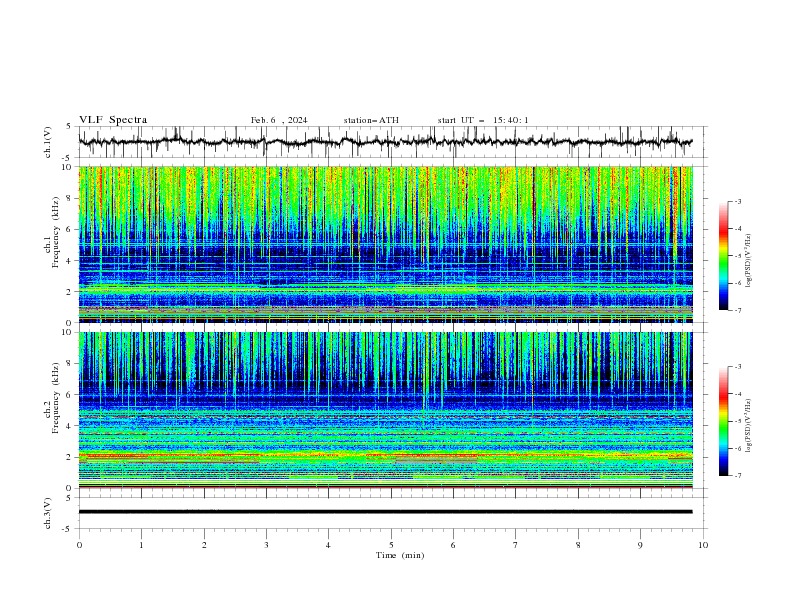Click the ch.2 spectrogram panel
Viewport: 792px width, 612px height.
coord(385,410)
